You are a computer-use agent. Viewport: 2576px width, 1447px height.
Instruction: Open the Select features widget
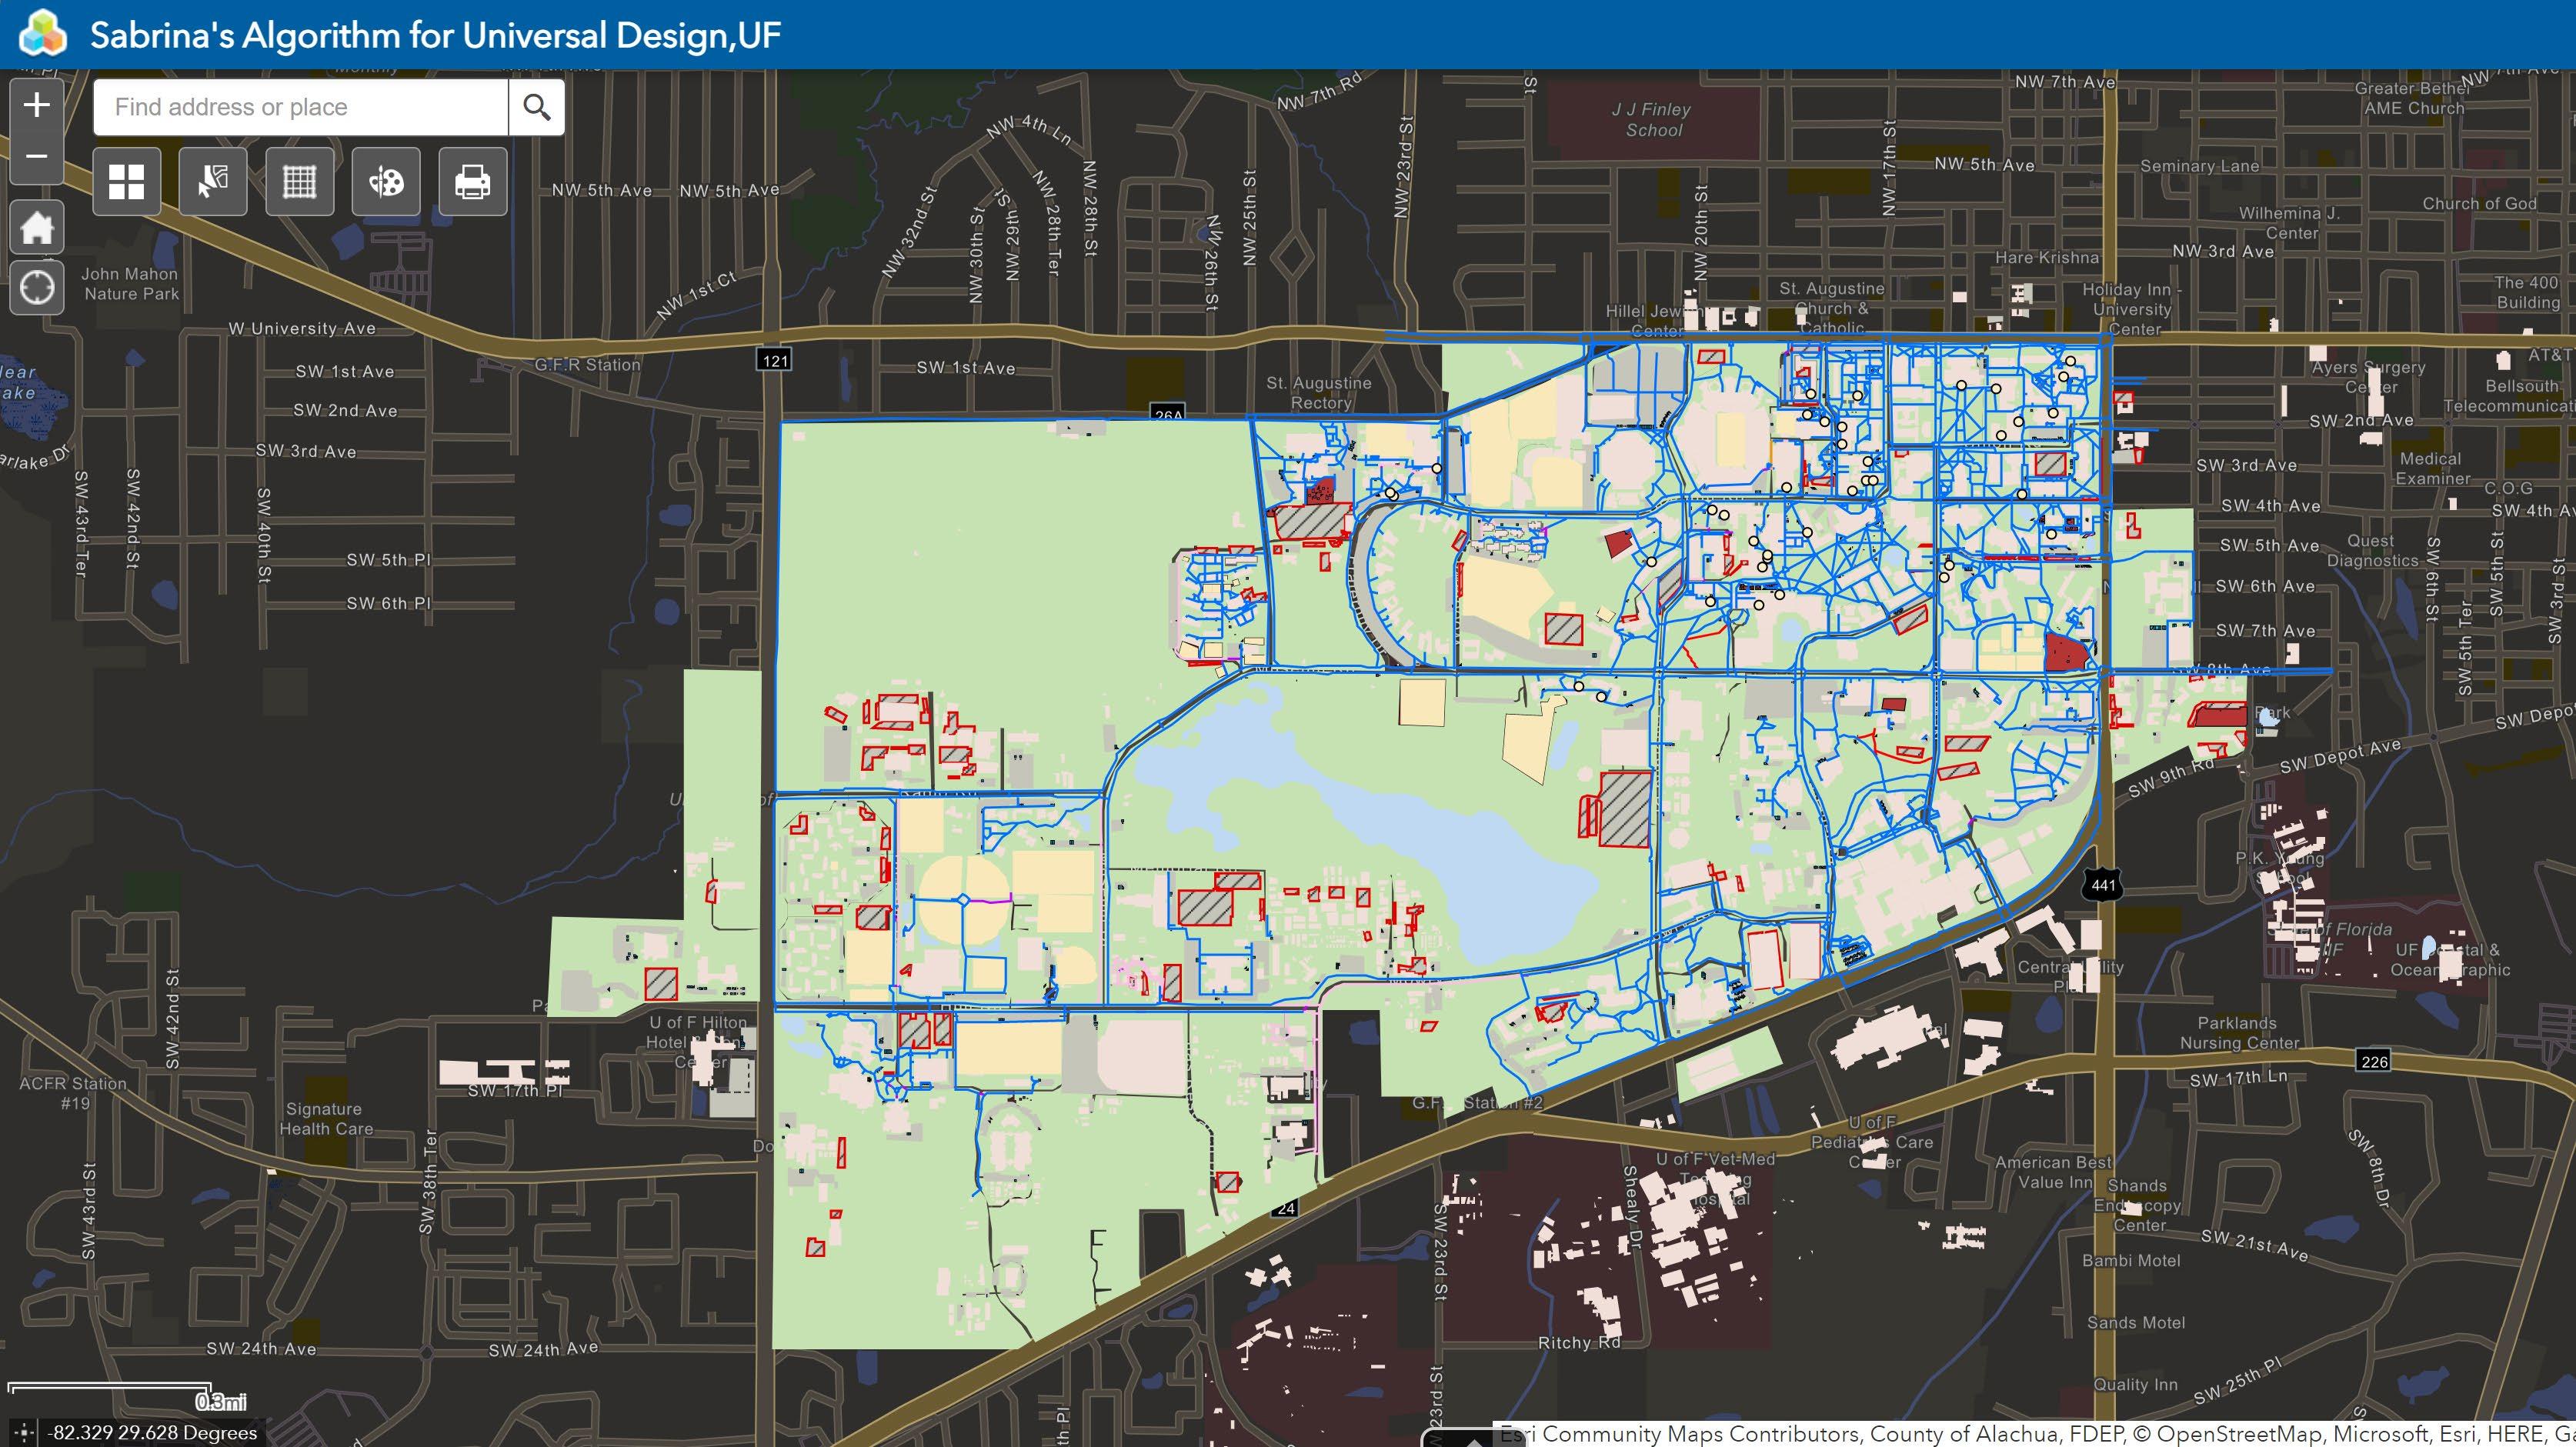[x=213, y=182]
